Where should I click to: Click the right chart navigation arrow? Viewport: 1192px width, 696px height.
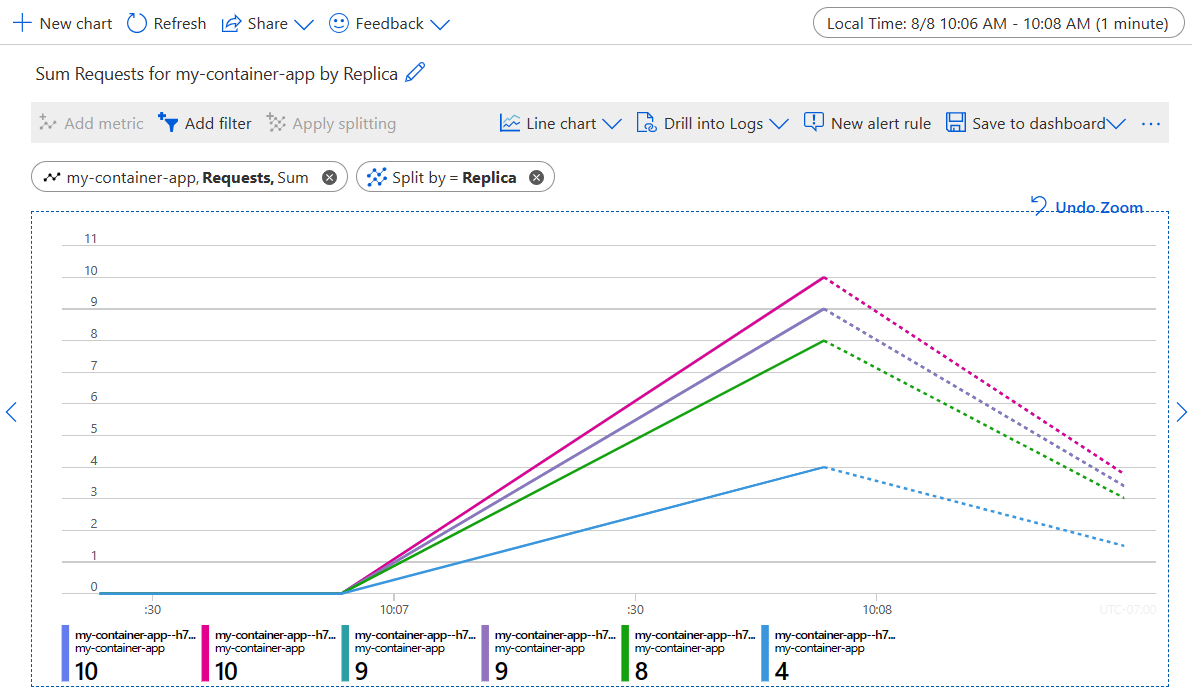1182,412
